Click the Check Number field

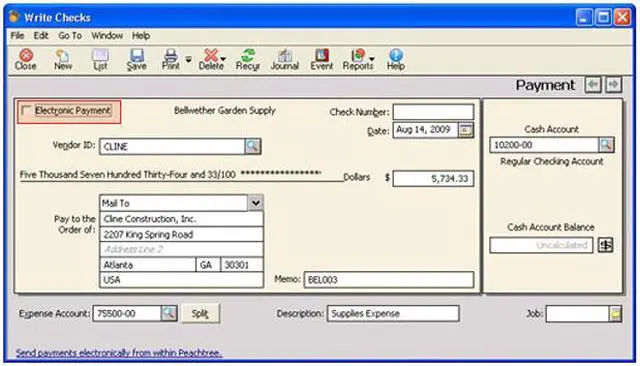coord(433,112)
